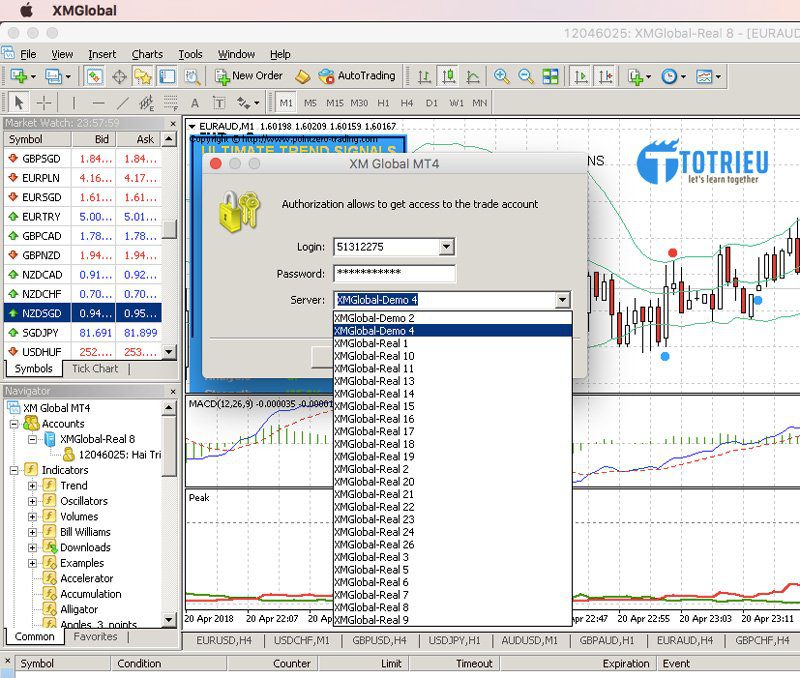This screenshot has width=800, height=678.
Task: Open the GBPUSD,H4 chart tab
Action: click(379, 640)
